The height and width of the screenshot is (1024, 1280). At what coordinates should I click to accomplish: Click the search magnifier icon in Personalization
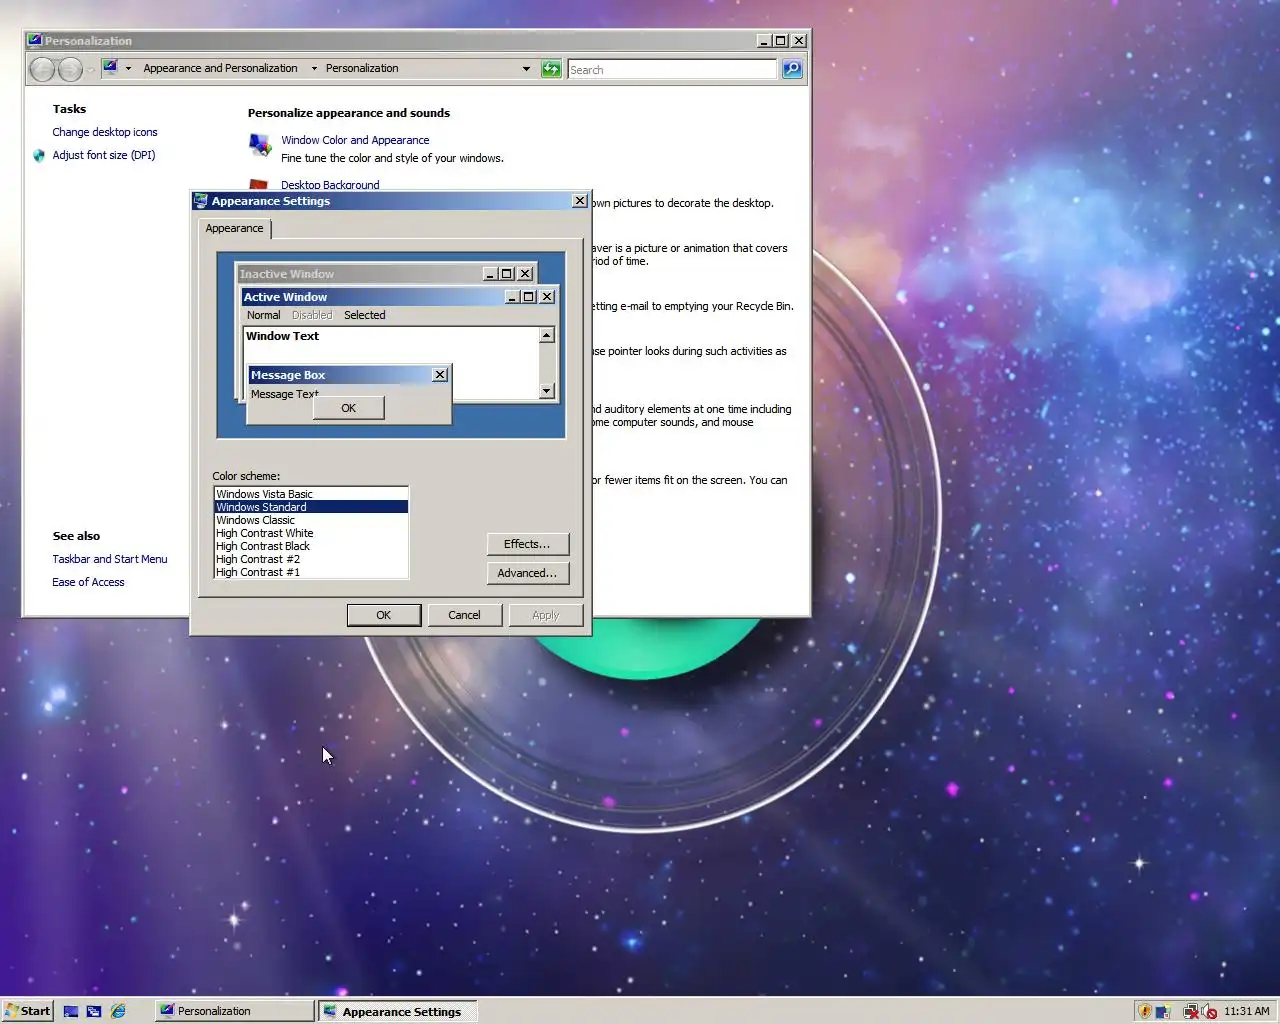792,69
